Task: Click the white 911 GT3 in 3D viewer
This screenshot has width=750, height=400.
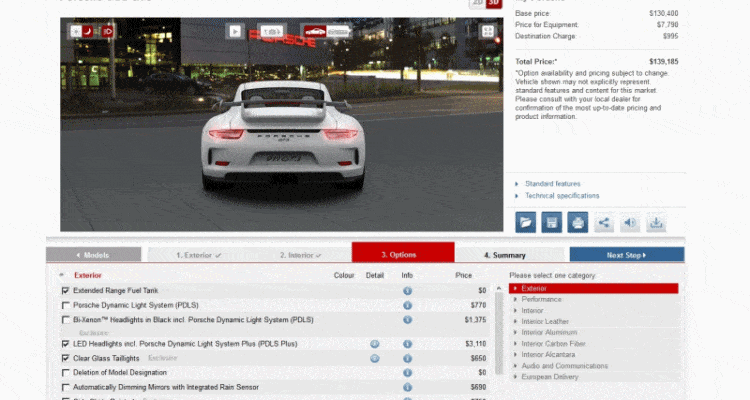Action: click(x=283, y=135)
